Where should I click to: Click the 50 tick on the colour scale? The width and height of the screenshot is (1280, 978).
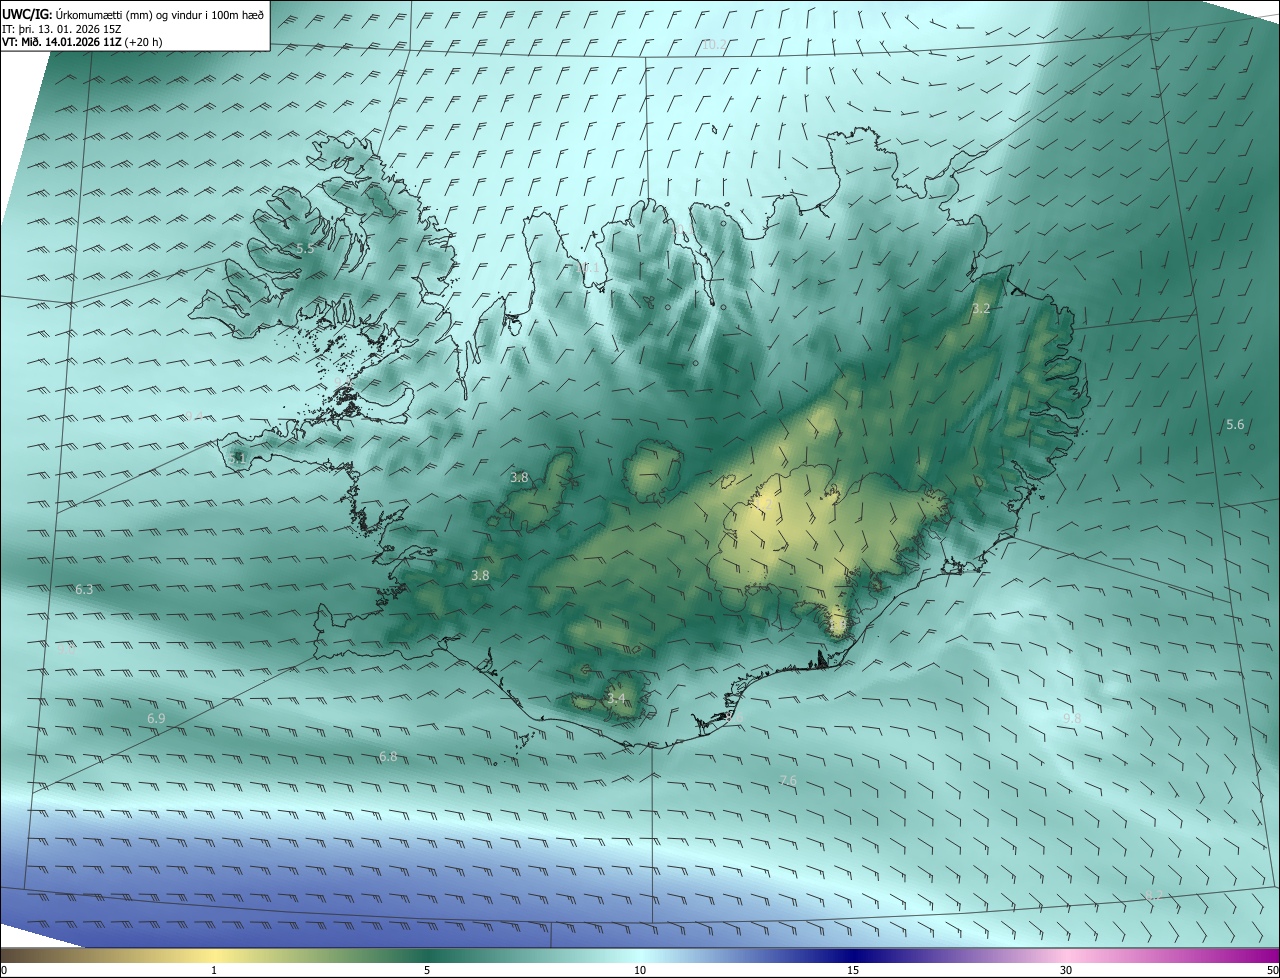coord(1272,970)
